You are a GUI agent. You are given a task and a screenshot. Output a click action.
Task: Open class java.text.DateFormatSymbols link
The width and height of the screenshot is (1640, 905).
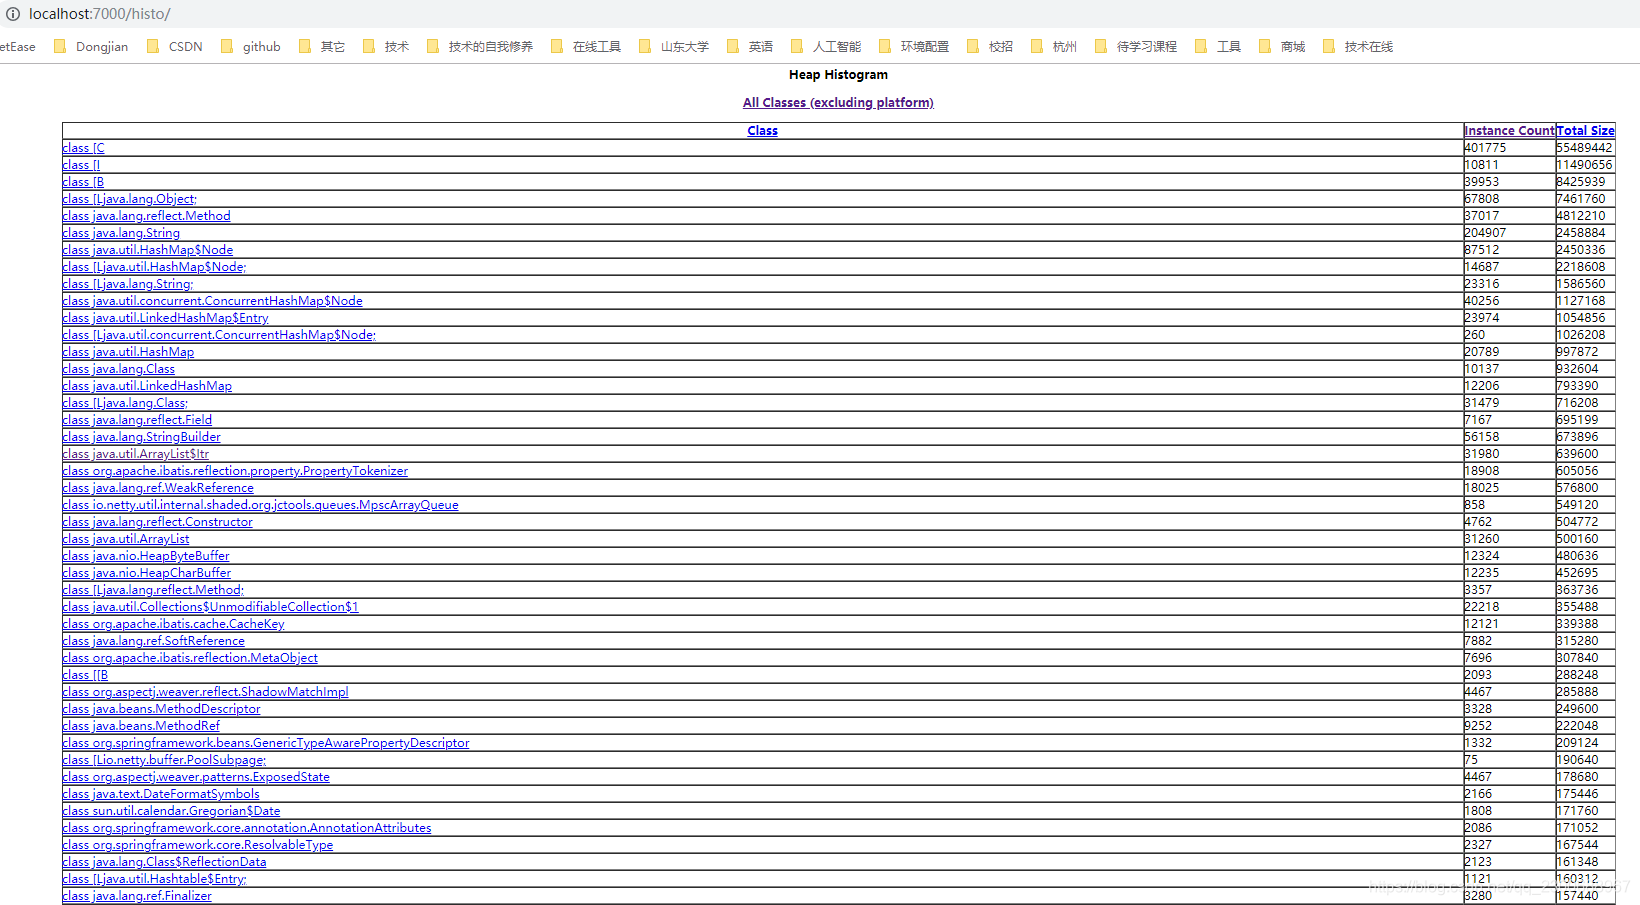[160, 794]
